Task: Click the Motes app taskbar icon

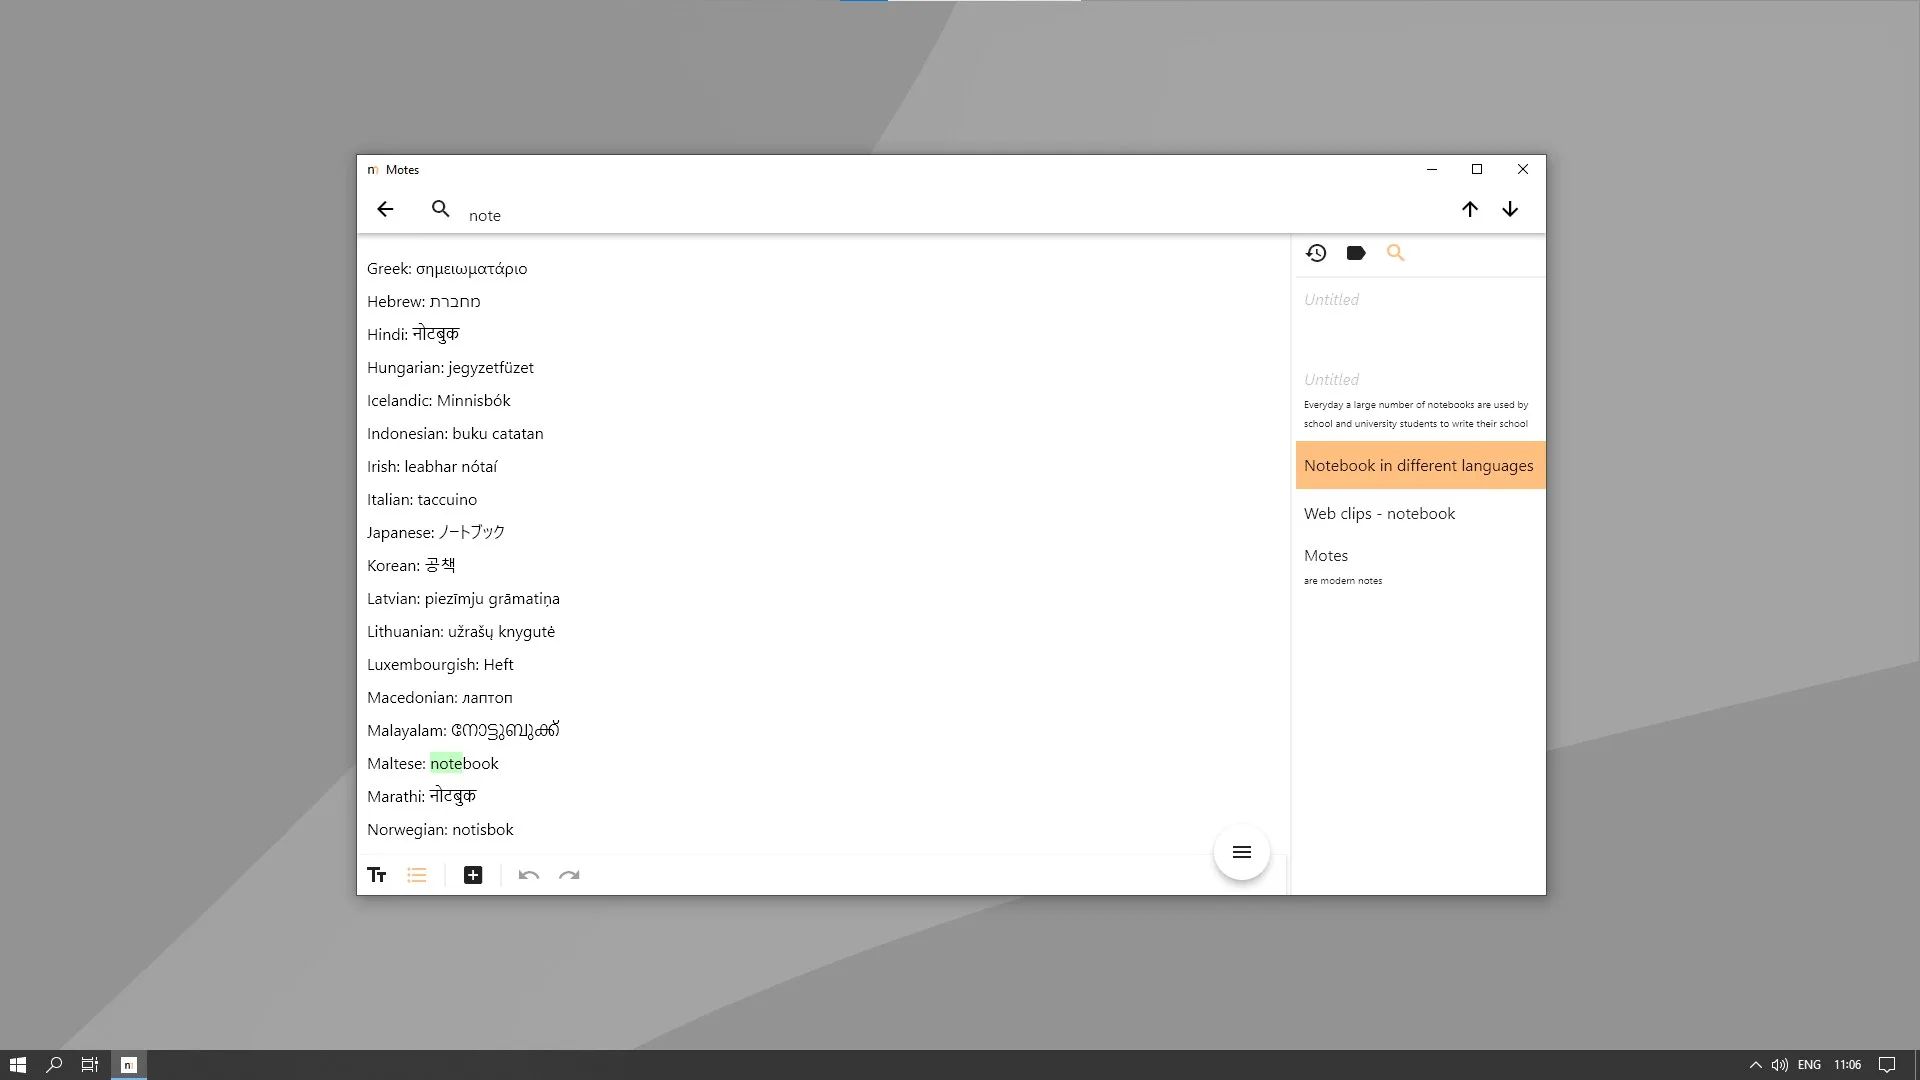Action: (128, 1065)
